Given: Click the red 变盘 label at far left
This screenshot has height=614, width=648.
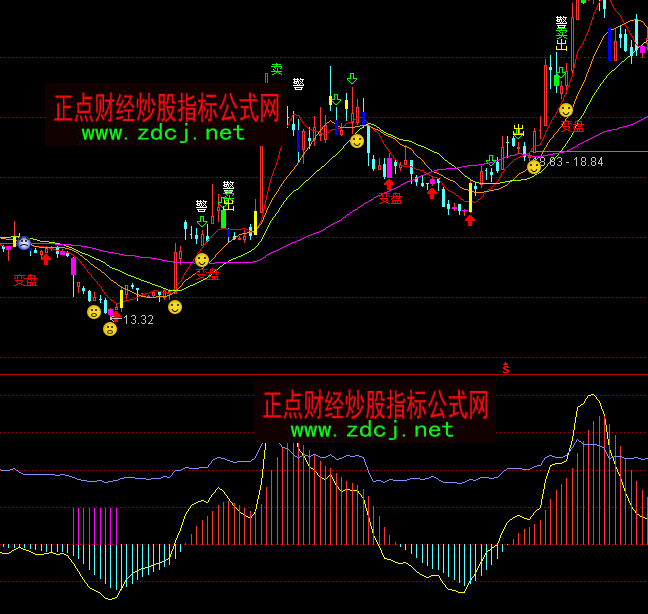Looking at the screenshot, I should (25, 280).
